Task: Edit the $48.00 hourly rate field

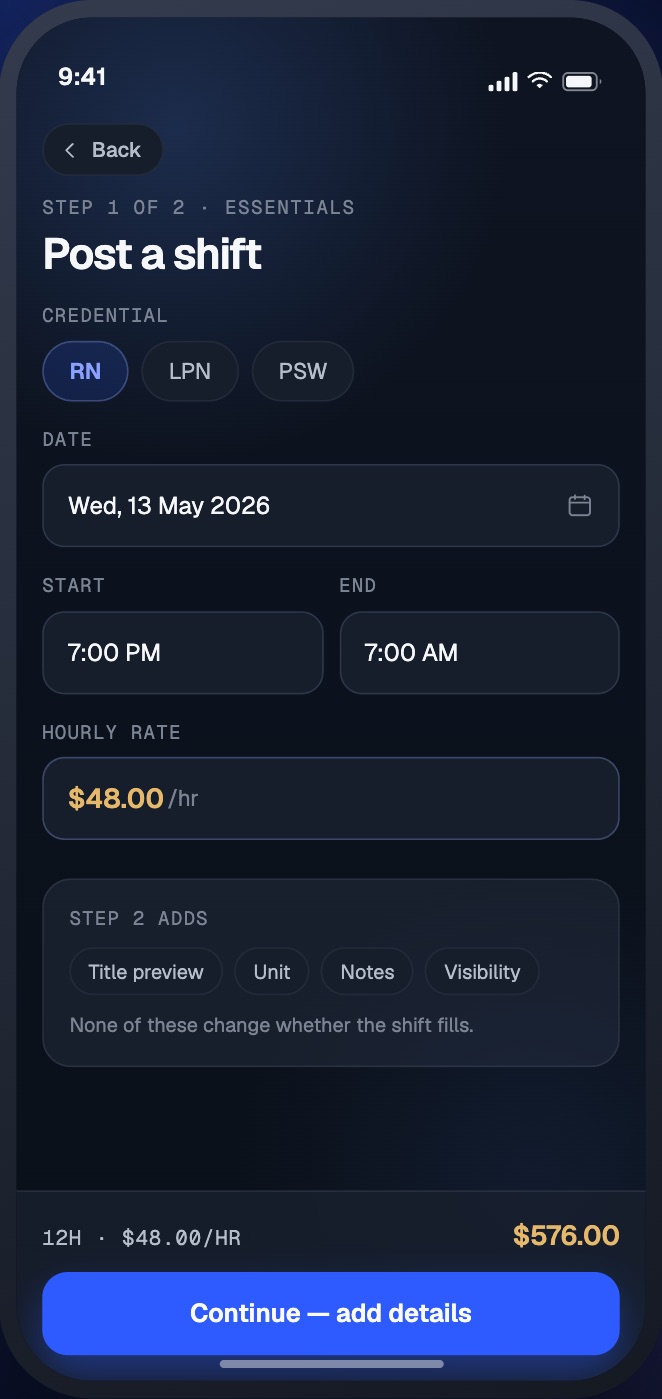Action: pos(331,798)
